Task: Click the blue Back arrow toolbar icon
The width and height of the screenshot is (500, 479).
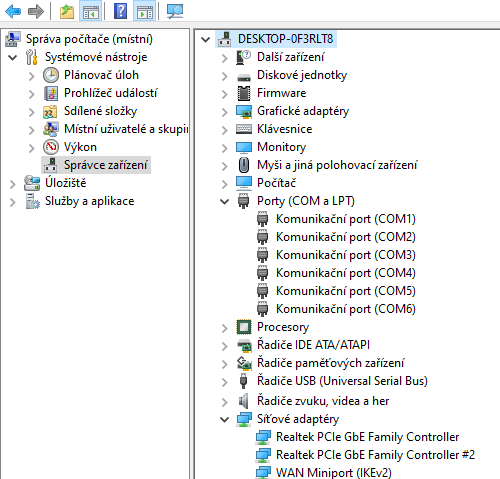Action: click(x=13, y=11)
